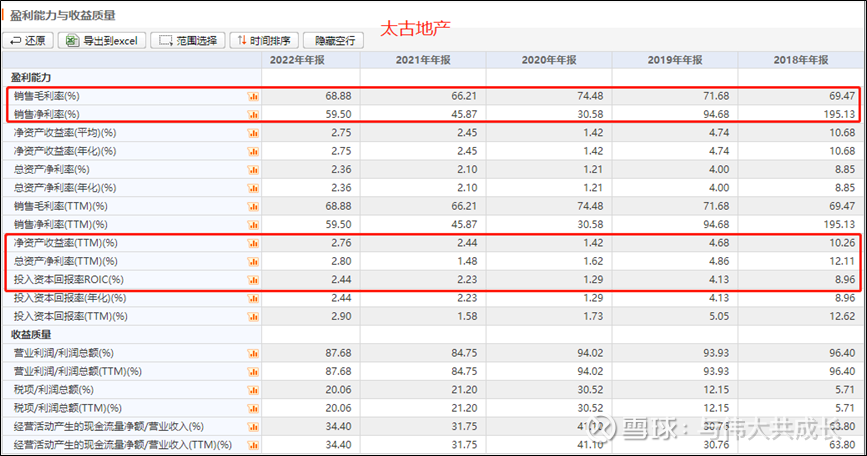The image size is (867, 456).
Task: Select the 销售毛利率(%) row label
Action: coord(46,96)
